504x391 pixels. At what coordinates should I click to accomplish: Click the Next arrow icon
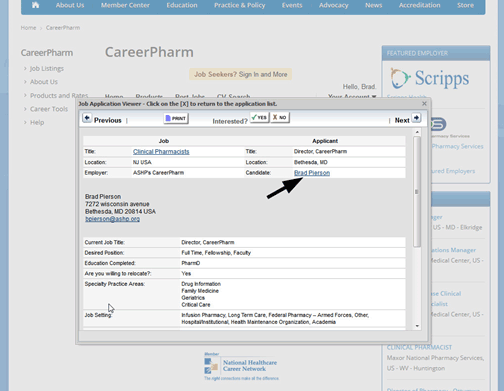click(x=416, y=118)
